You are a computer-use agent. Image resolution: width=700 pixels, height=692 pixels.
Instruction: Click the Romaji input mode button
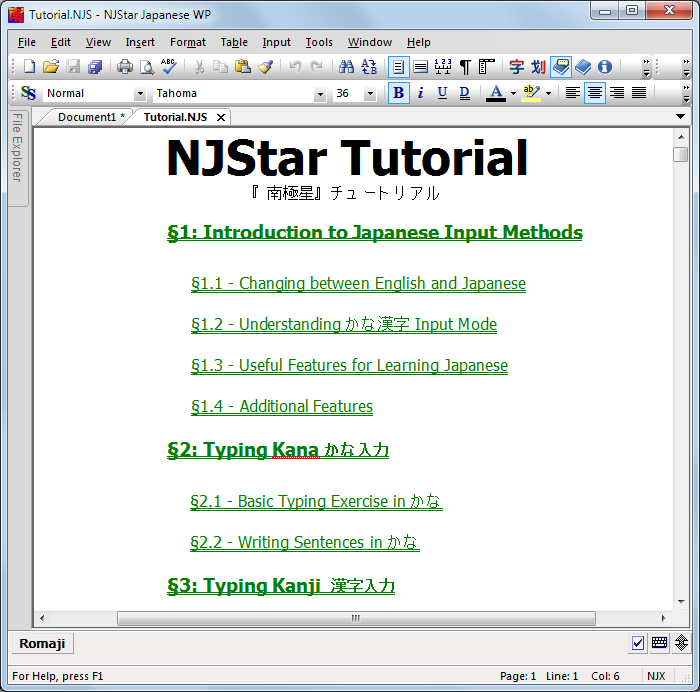coord(42,643)
